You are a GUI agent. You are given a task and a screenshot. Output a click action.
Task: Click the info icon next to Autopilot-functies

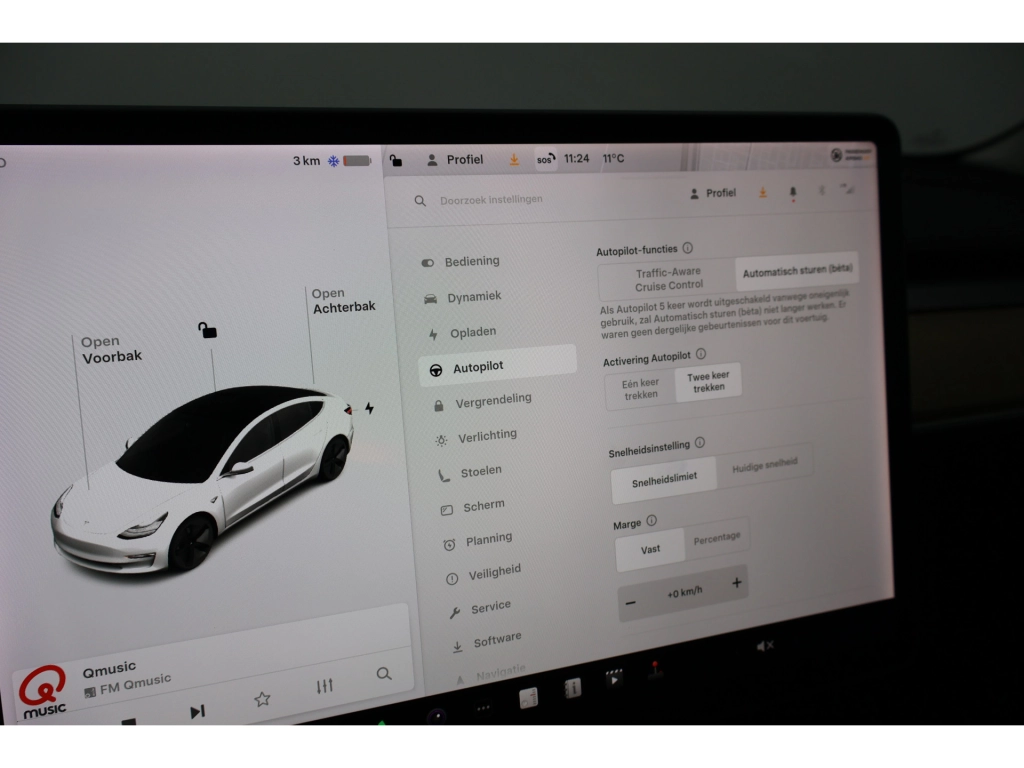(x=688, y=249)
